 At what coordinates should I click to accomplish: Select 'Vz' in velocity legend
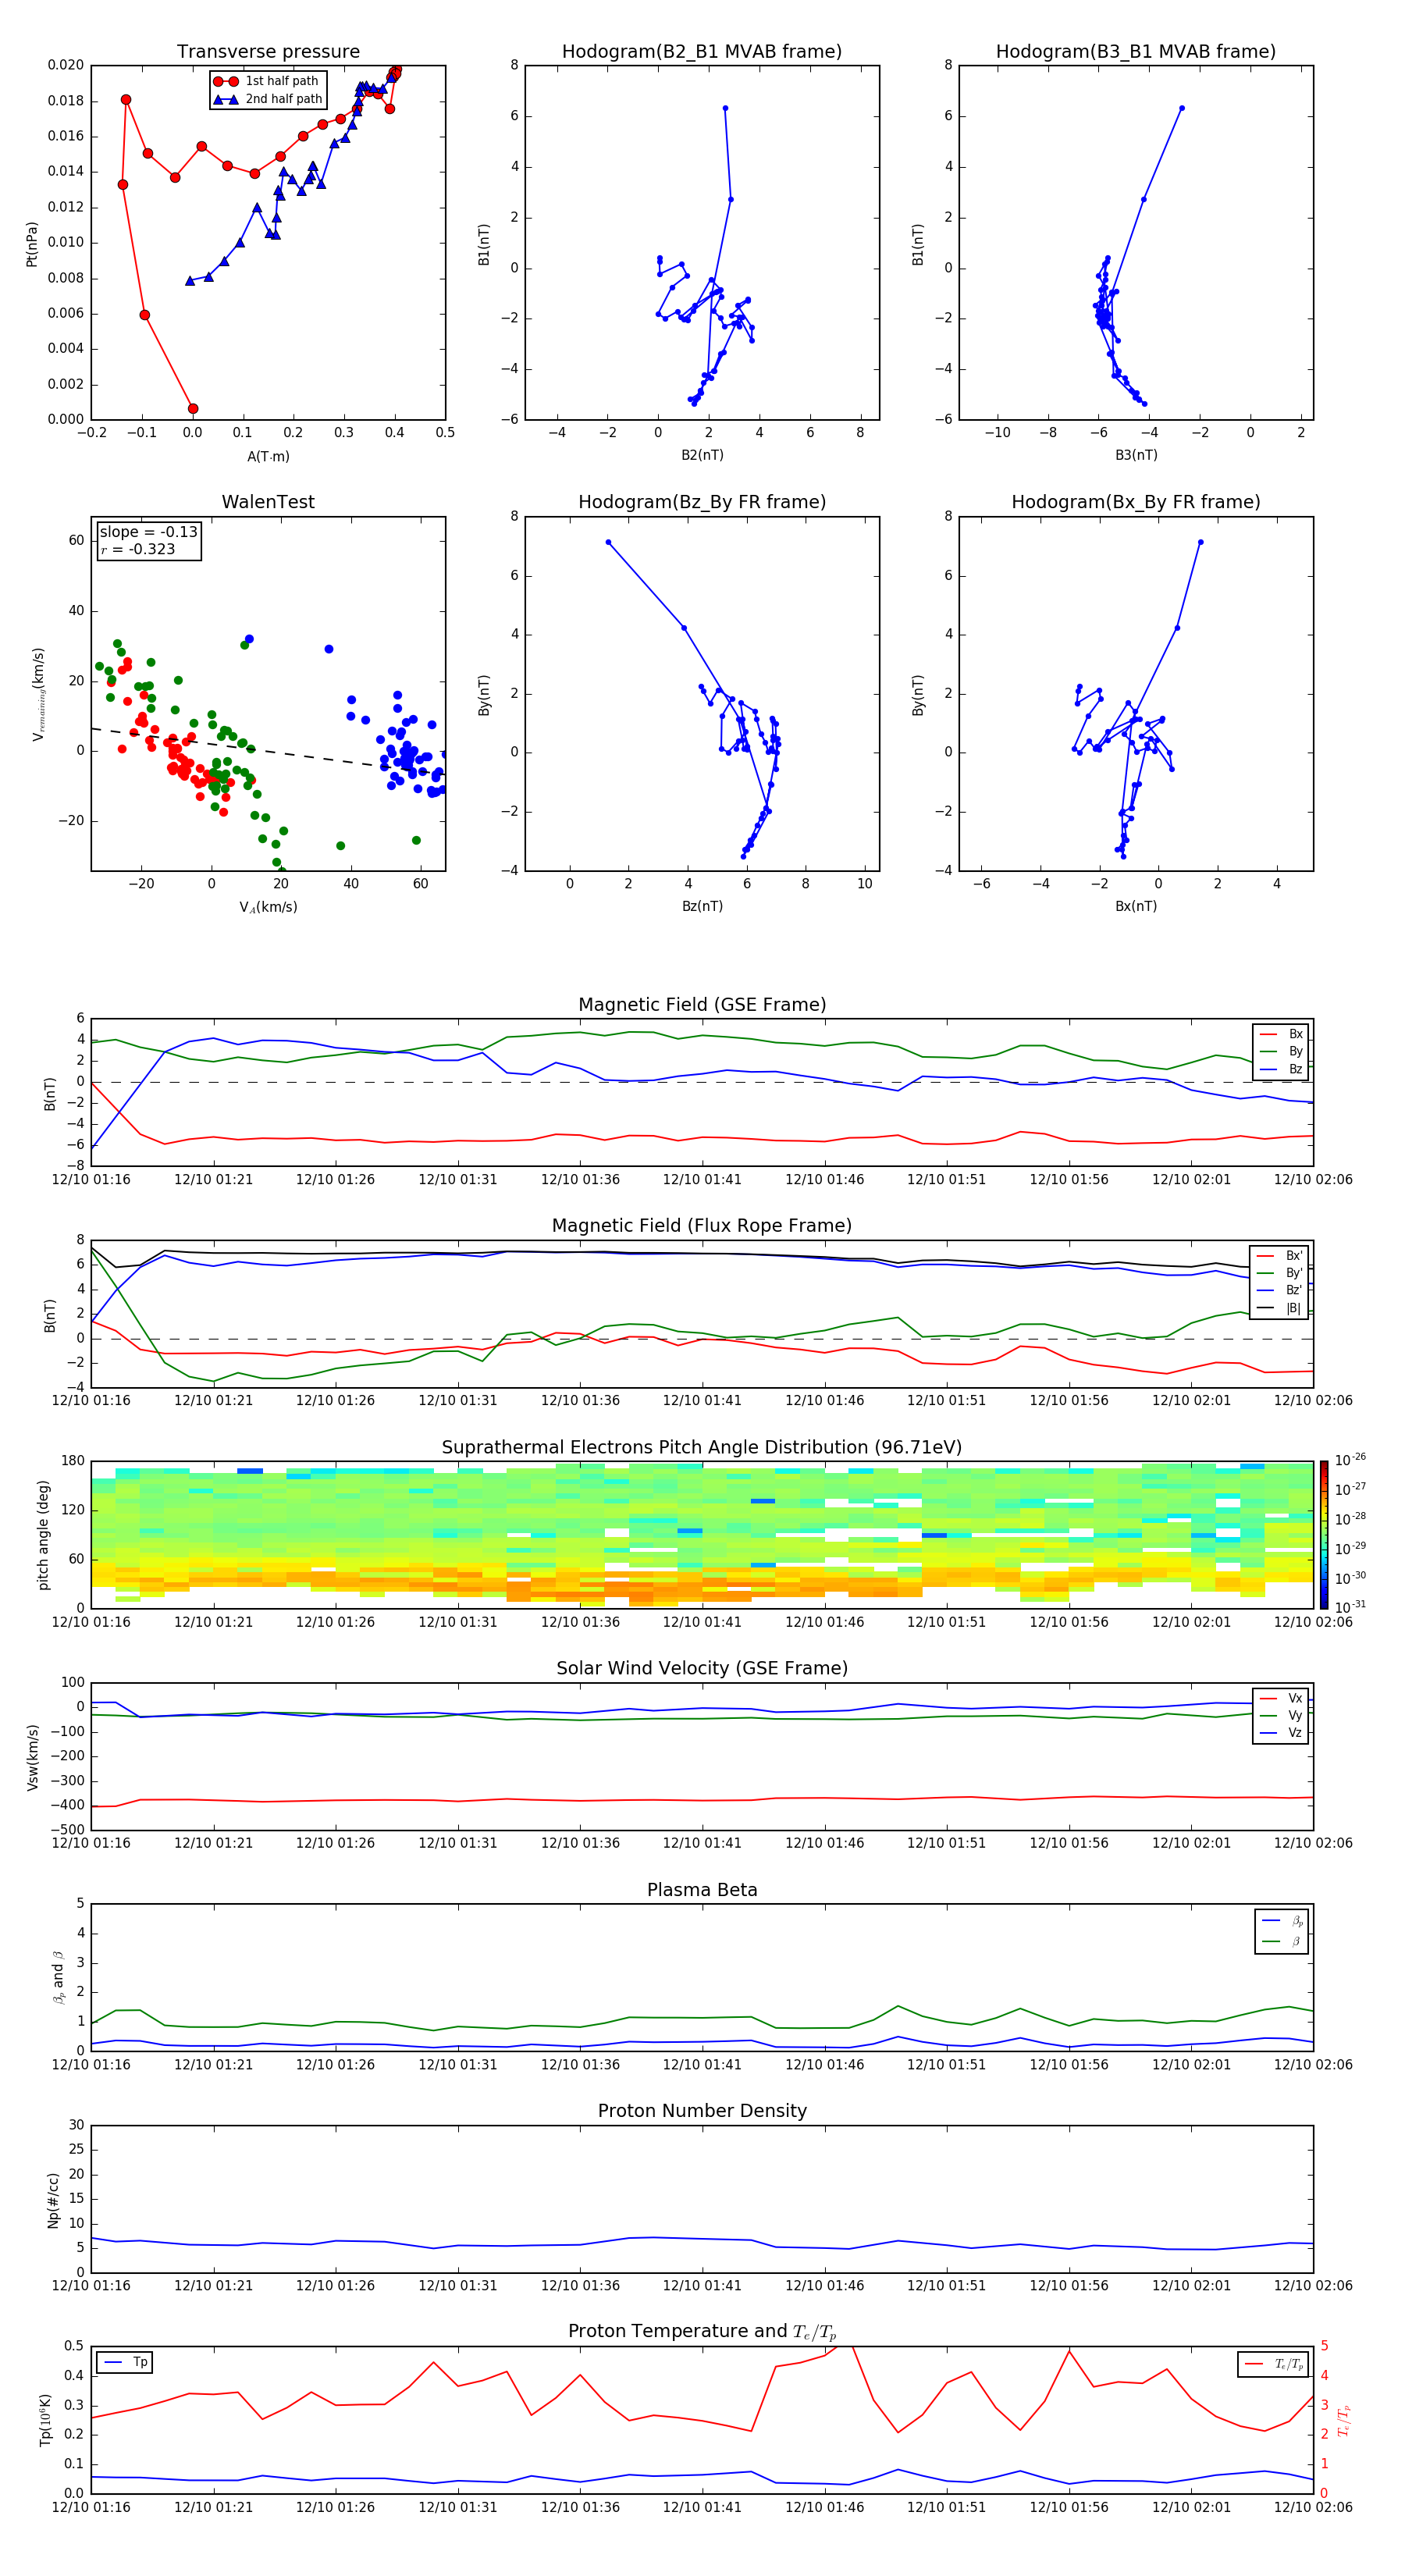pos(1281,1733)
